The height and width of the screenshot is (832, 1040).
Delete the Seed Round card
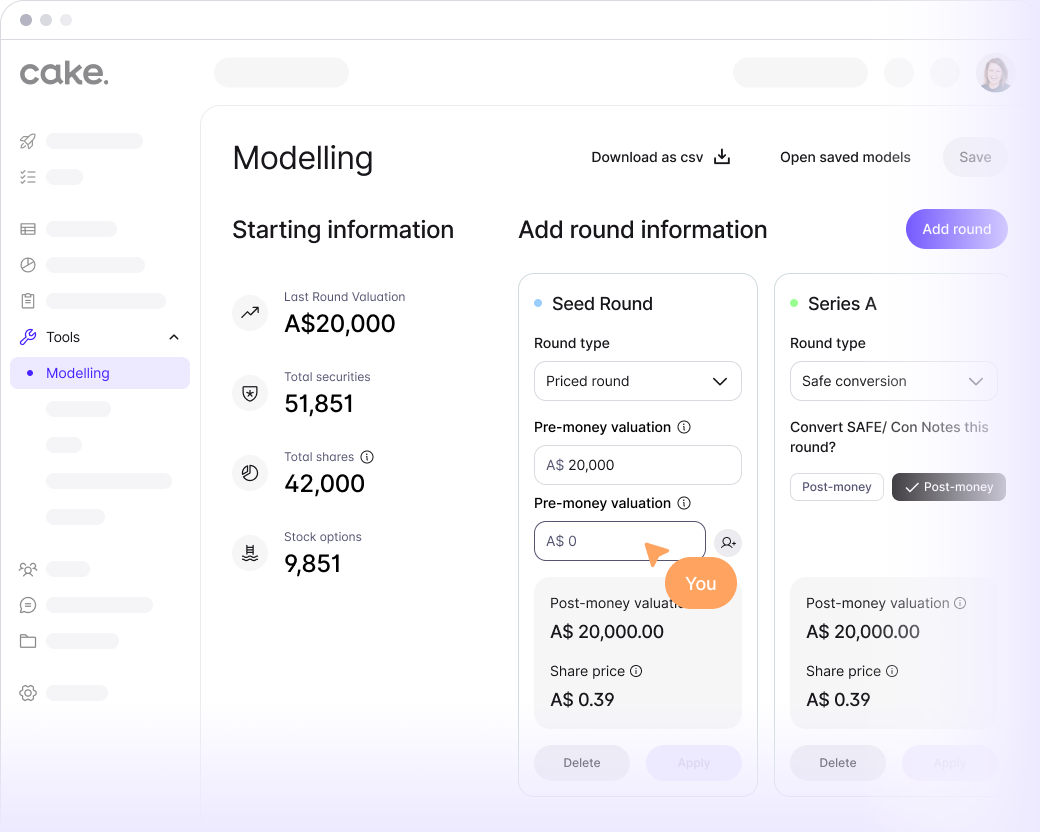coord(581,762)
